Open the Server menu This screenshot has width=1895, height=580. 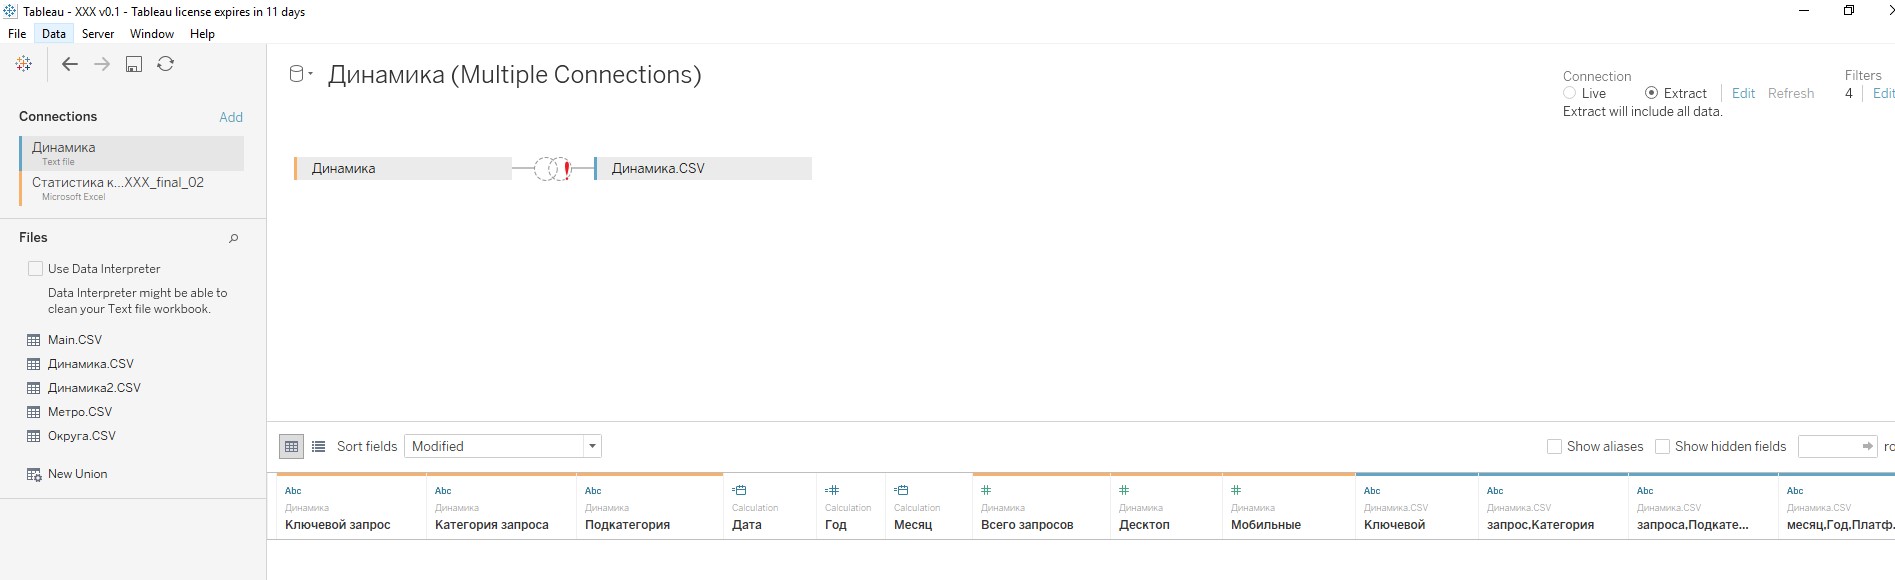97,33
